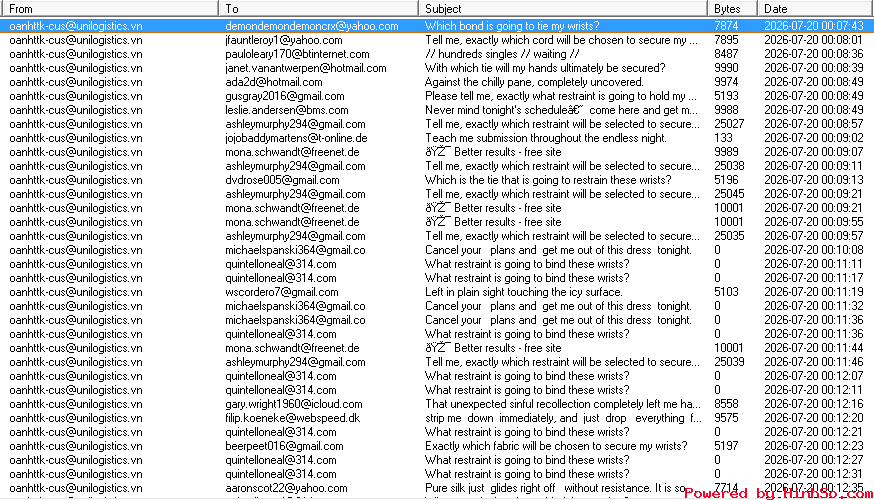The width and height of the screenshot is (874, 500).
Task: Click recipient jojobaddymartens@t-online.de
Action: coord(296,138)
